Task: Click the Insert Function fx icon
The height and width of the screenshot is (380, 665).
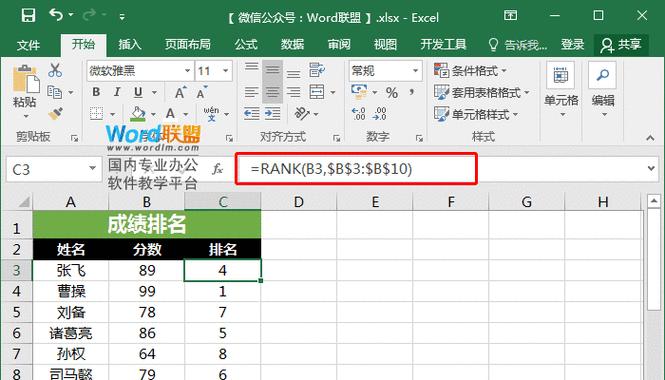Action: (x=217, y=169)
